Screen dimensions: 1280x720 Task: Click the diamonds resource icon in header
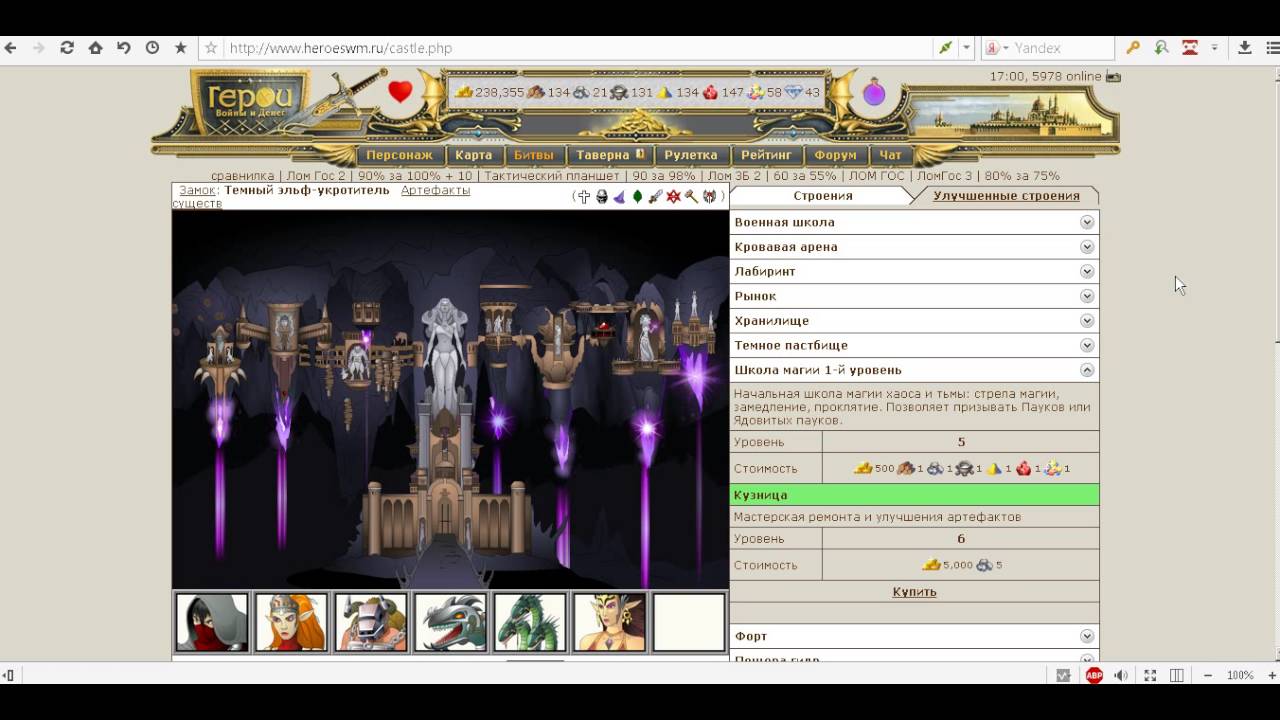tap(794, 92)
